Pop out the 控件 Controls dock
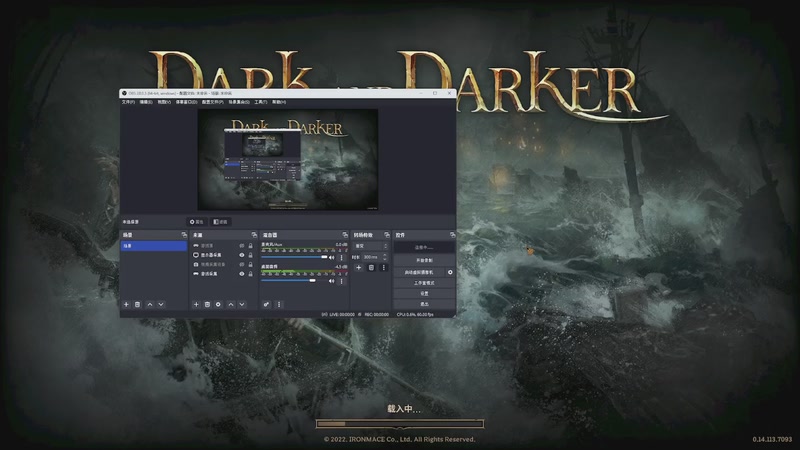Image resolution: width=800 pixels, height=450 pixels. point(453,235)
